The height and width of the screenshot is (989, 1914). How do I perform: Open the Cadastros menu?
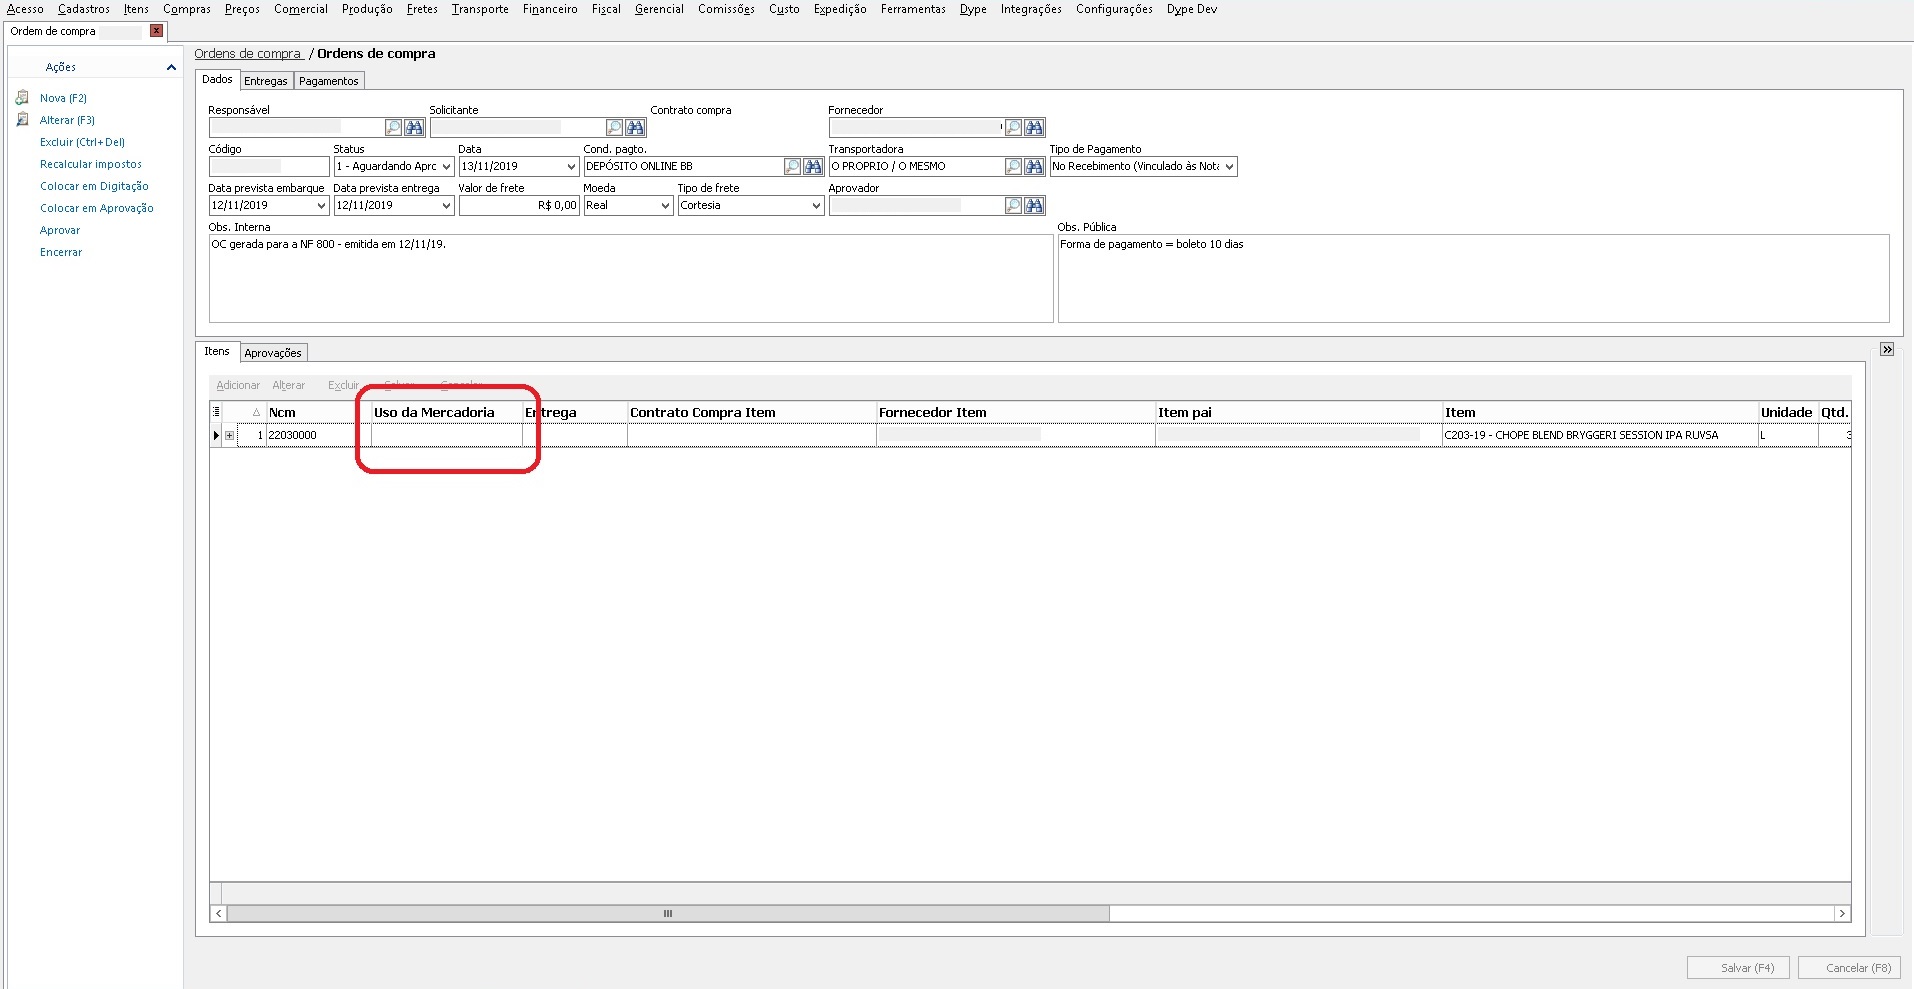pyautogui.click(x=84, y=9)
